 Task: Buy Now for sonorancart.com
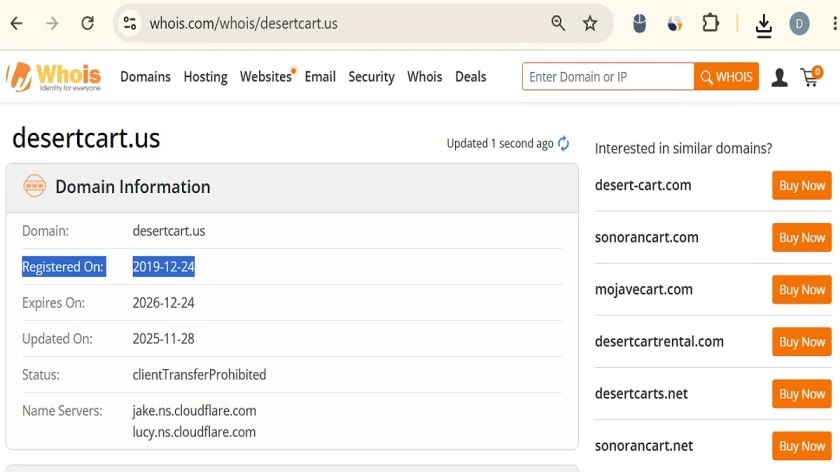(x=801, y=237)
